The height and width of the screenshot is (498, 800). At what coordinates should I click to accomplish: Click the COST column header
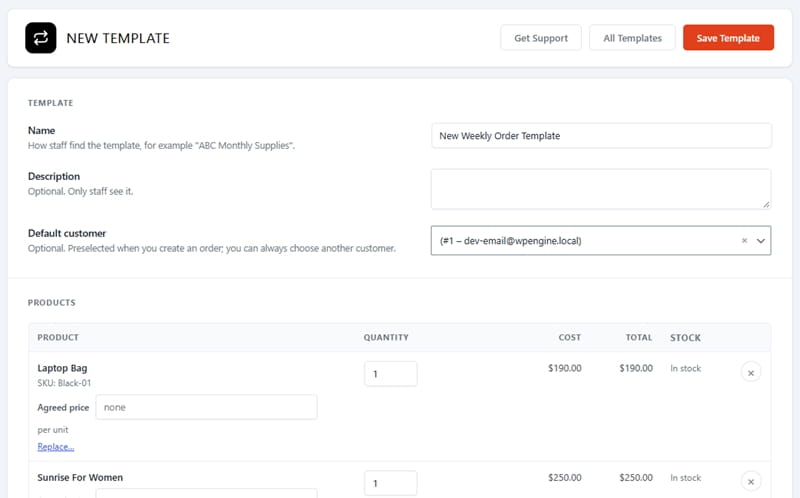pyautogui.click(x=570, y=337)
